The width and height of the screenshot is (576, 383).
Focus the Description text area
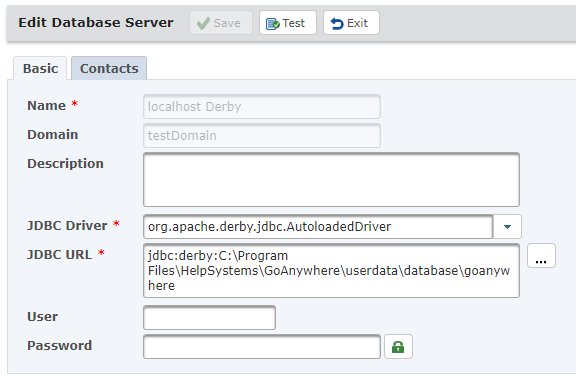(331, 180)
